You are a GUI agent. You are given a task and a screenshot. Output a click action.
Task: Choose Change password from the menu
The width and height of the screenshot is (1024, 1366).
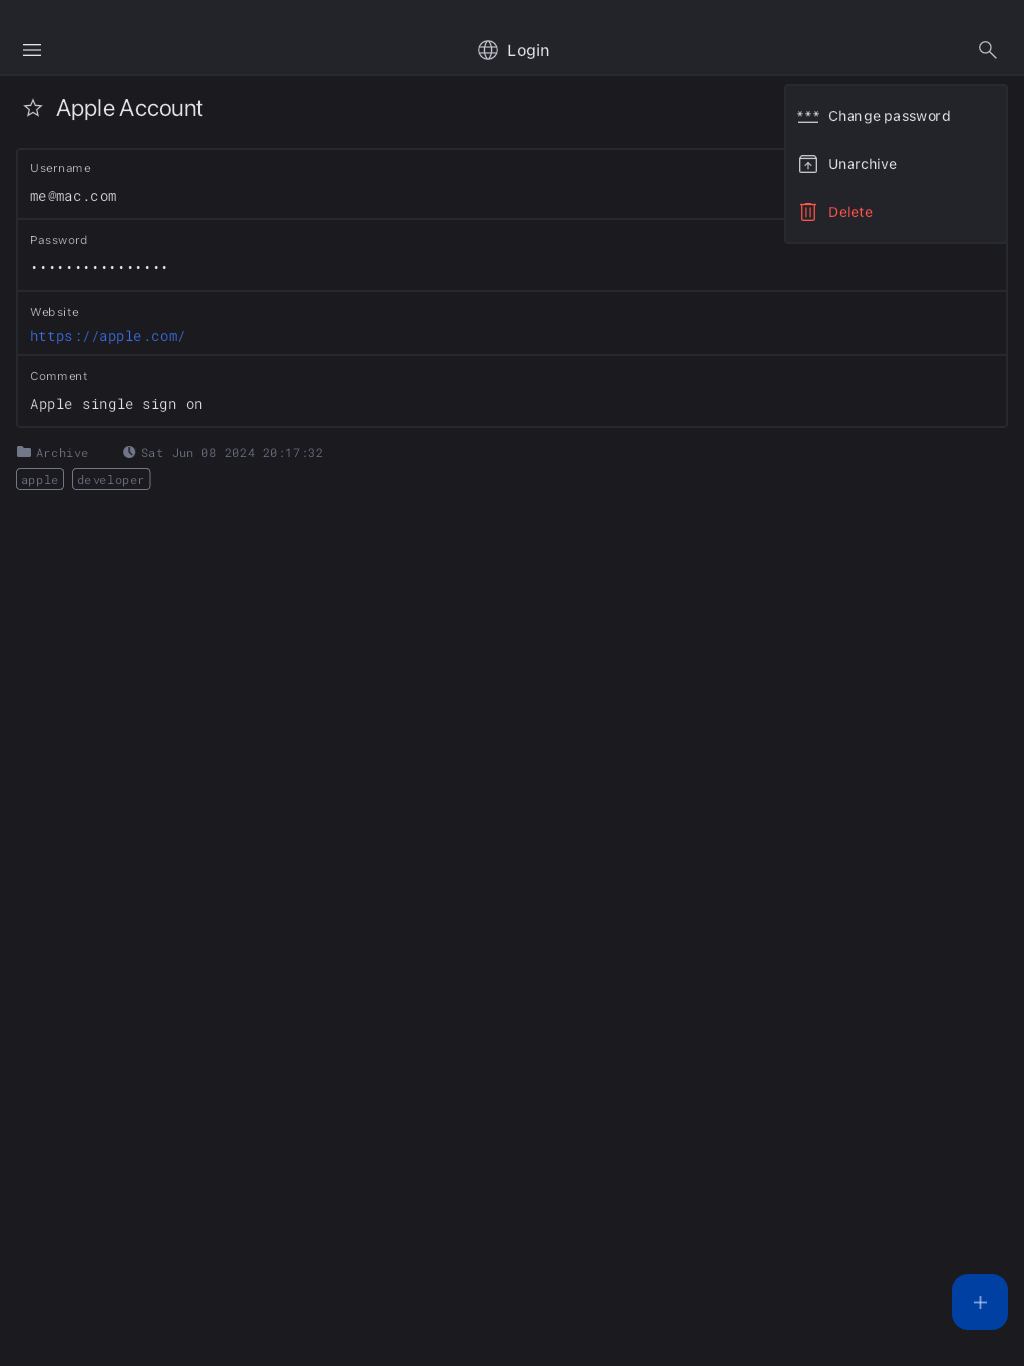tap(889, 116)
